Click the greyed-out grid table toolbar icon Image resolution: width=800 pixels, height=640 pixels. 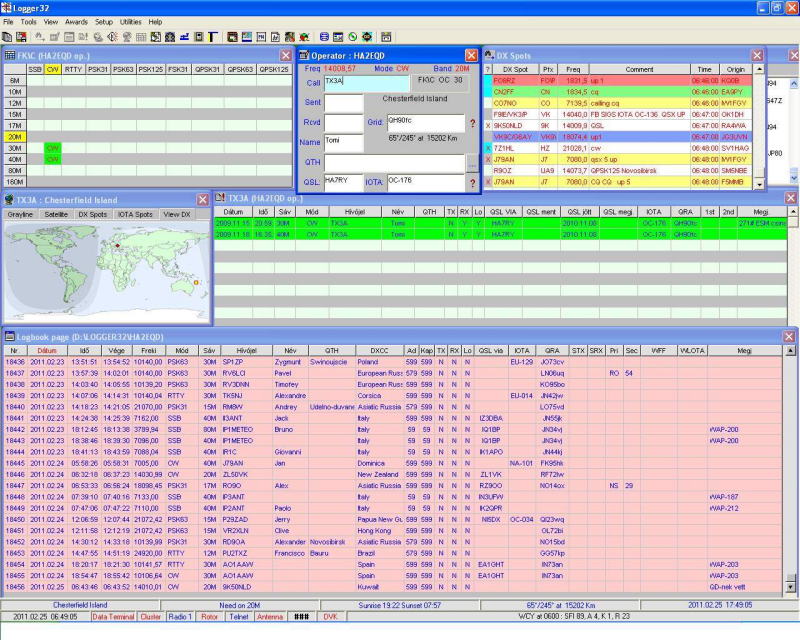click(141, 37)
